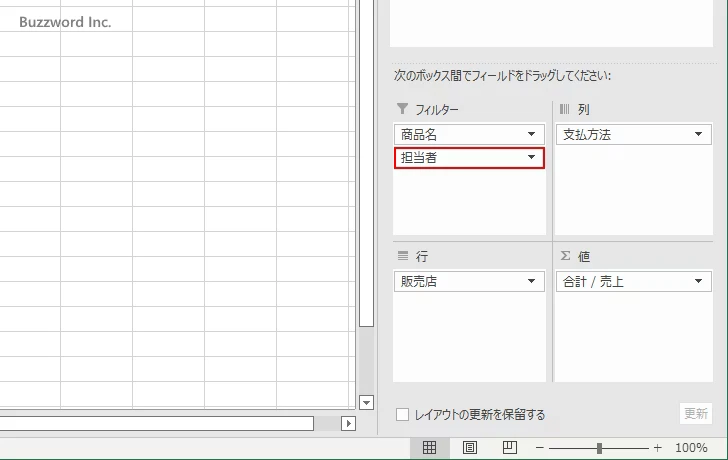
Task: Open dropdown for 合計 / 売上 value field
Action: pyautogui.click(x=698, y=281)
